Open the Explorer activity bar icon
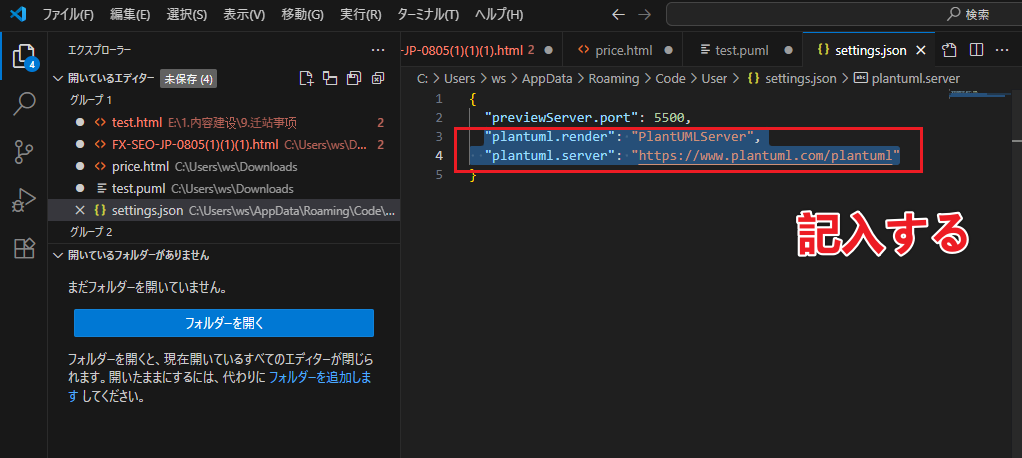The height and width of the screenshot is (458, 1022). point(23,56)
